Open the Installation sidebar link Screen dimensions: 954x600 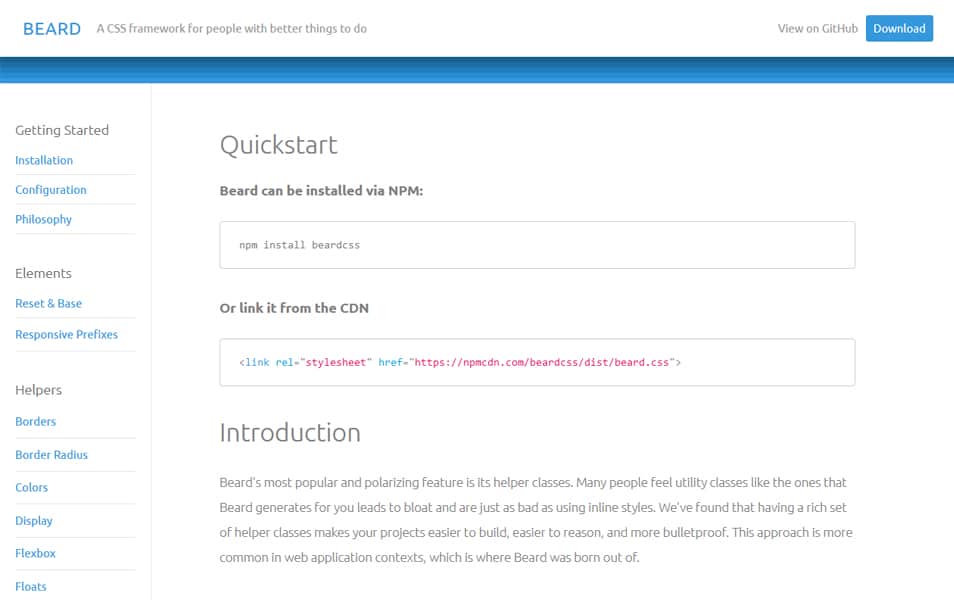click(x=44, y=160)
